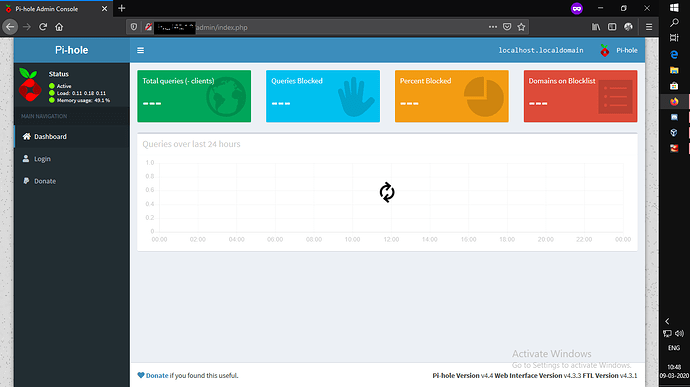Select the Pi-hole Admin Console tab
This screenshot has height=387, width=690.
(56, 9)
